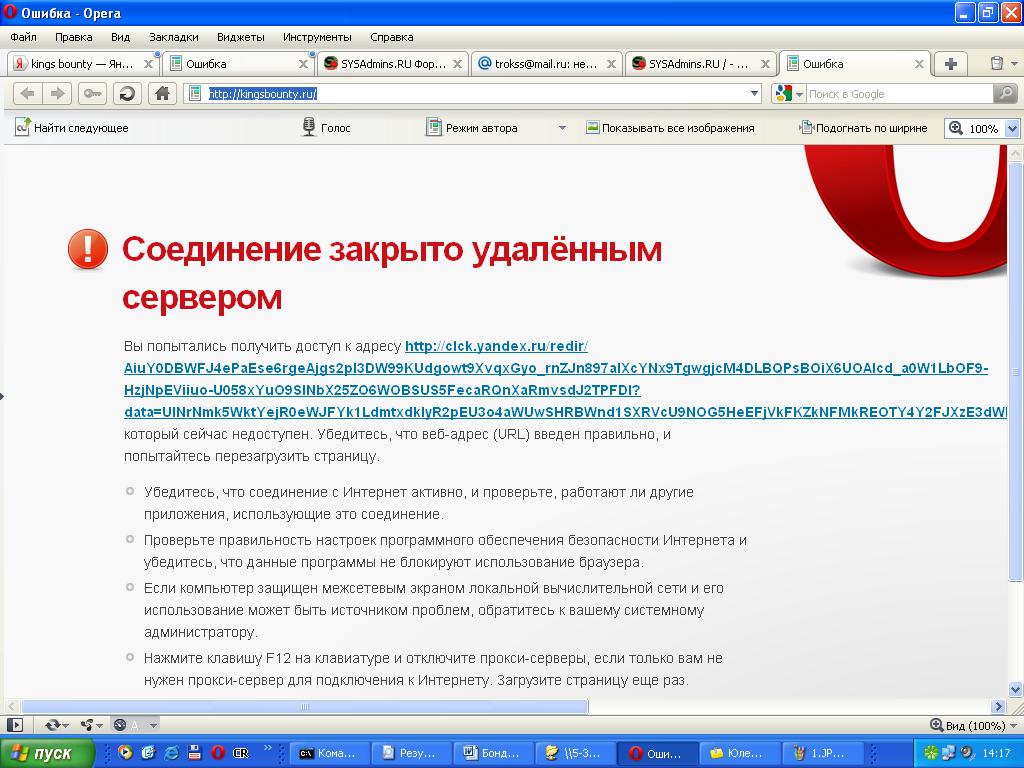
Task: Toggle Показывать все изображения
Action: click(670, 128)
